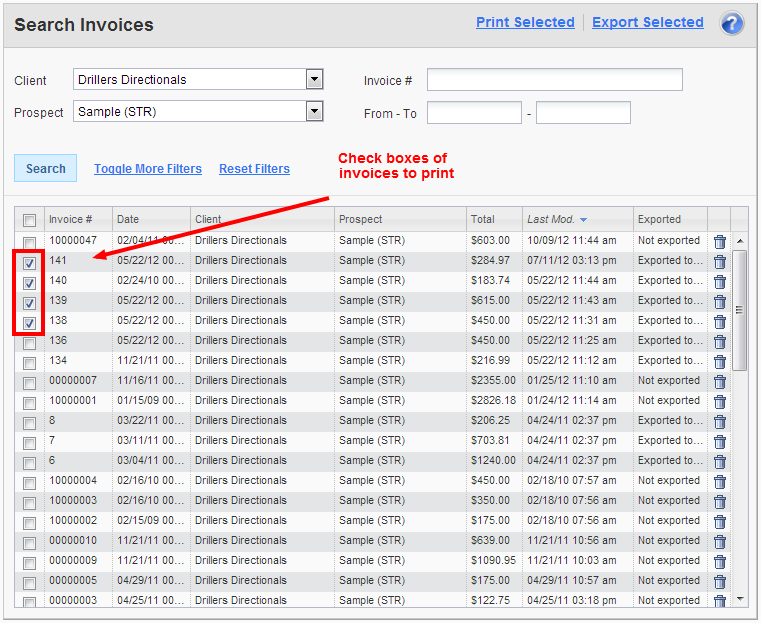Click trash icon for invoice 00000010

tap(720, 541)
